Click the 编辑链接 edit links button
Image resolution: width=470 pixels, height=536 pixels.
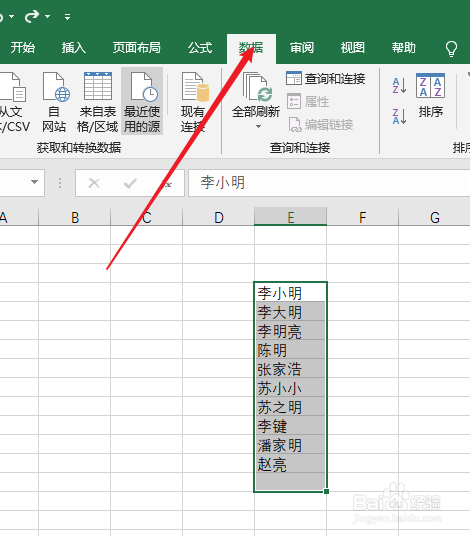click(x=321, y=125)
